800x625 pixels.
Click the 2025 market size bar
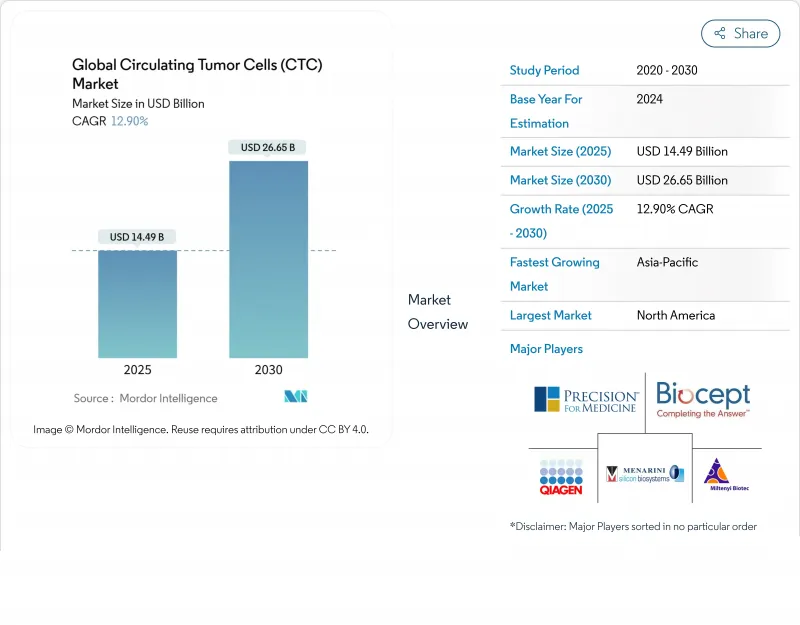pos(137,304)
